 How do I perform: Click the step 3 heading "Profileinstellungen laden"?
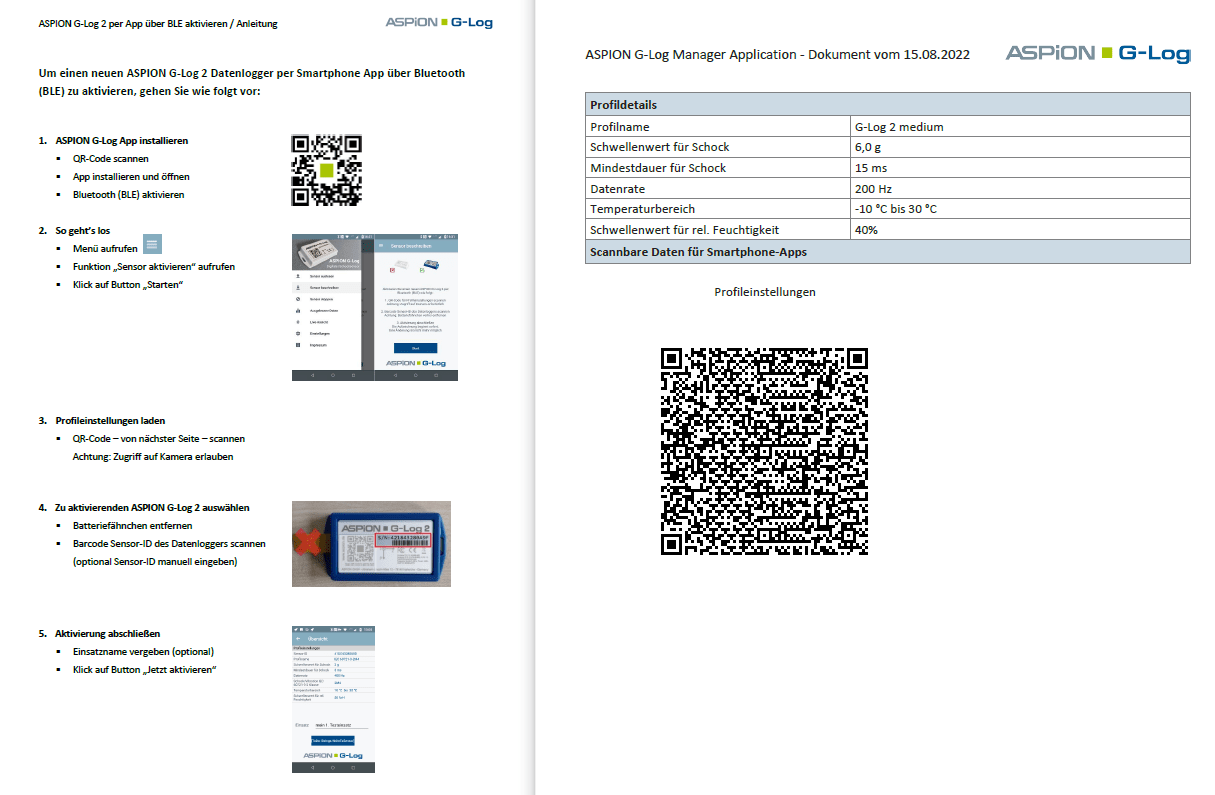pos(110,421)
